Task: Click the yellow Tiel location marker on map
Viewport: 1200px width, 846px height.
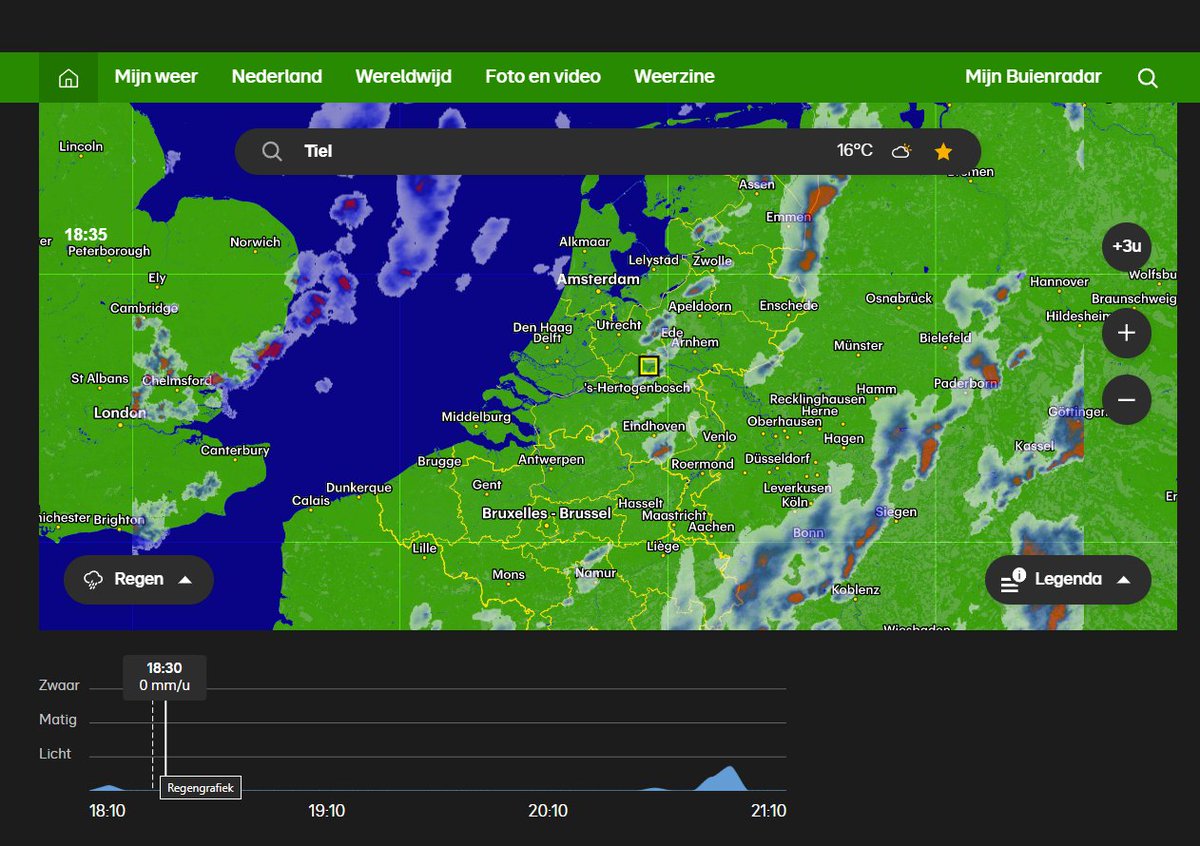Action: (x=649, y=366)
